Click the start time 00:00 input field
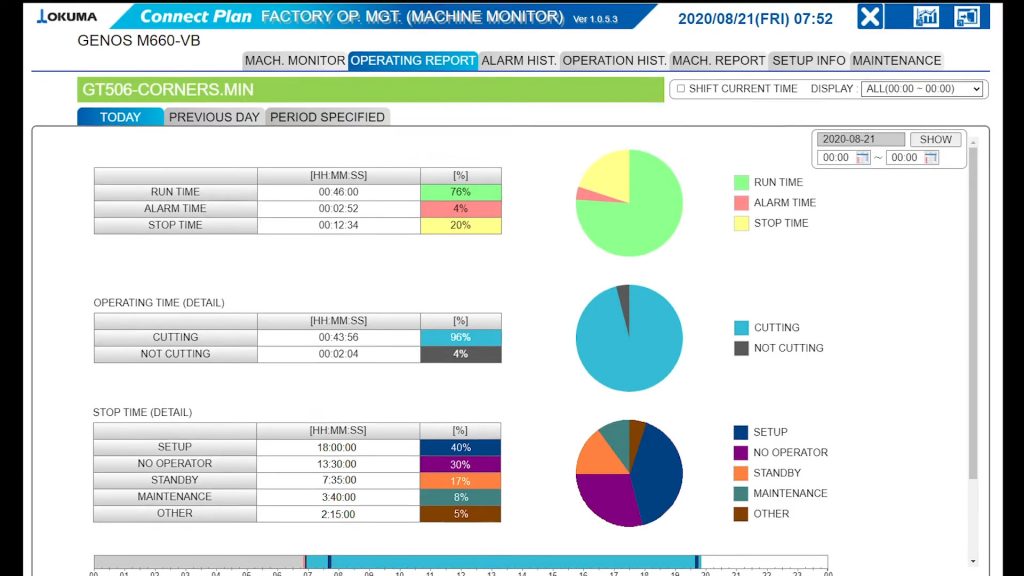The width and height of the screenshot is (1024, 576). pos(836,158)
